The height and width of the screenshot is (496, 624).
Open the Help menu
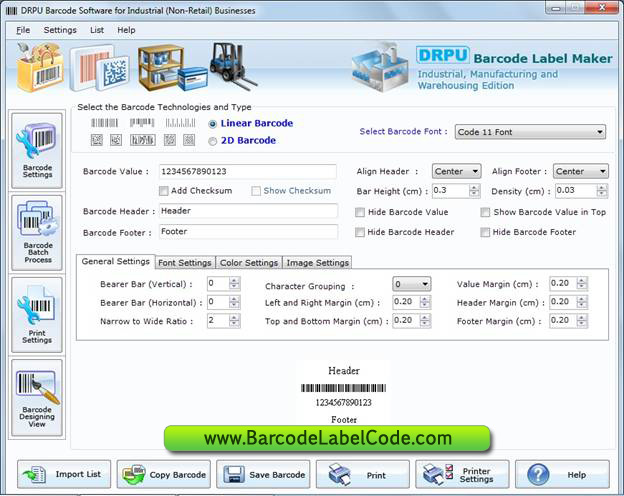click(x=126, y=30)
